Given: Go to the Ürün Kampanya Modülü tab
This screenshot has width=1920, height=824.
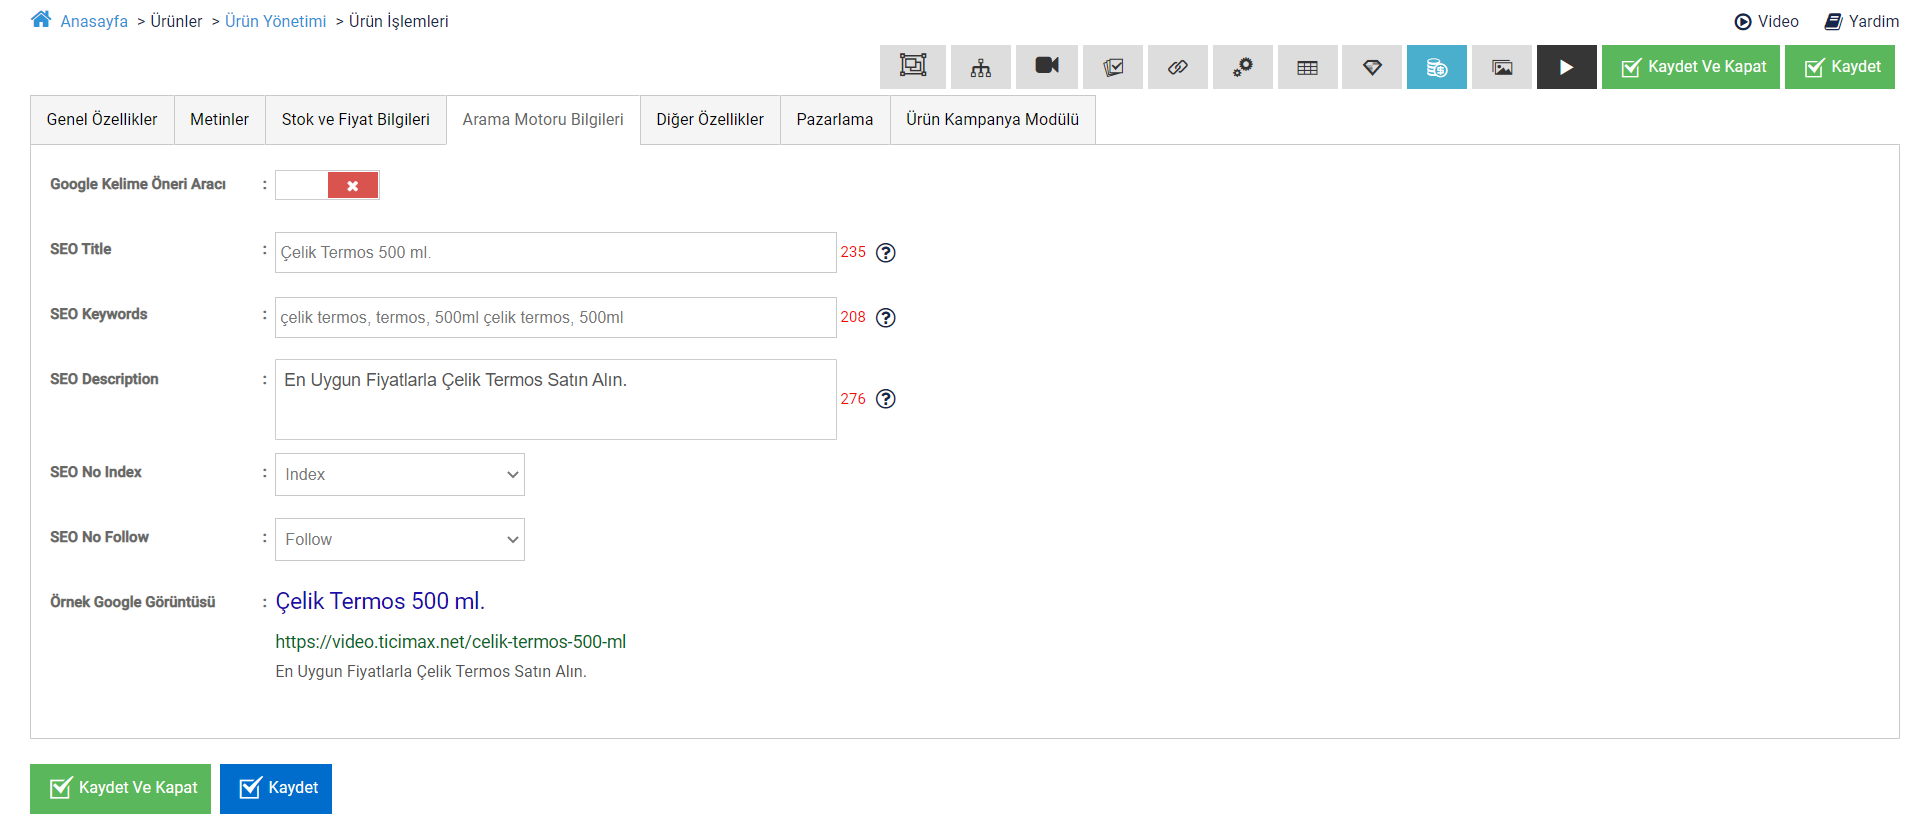Looking at the screenshot, I should click(992, 120).
